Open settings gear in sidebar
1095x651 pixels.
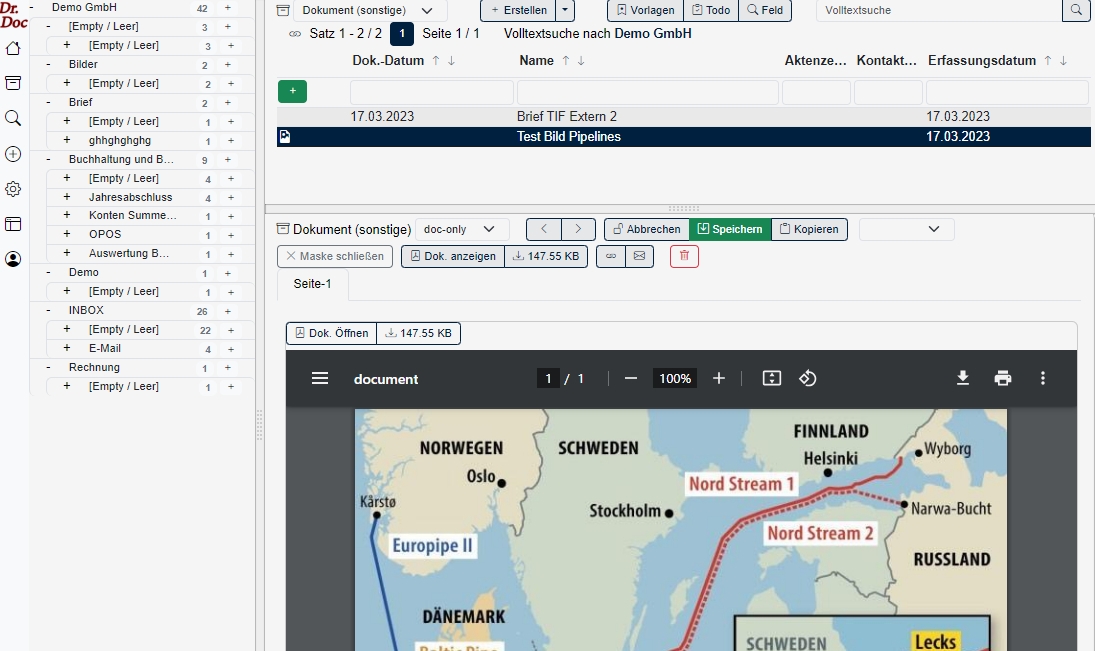(x=13, y=189)
